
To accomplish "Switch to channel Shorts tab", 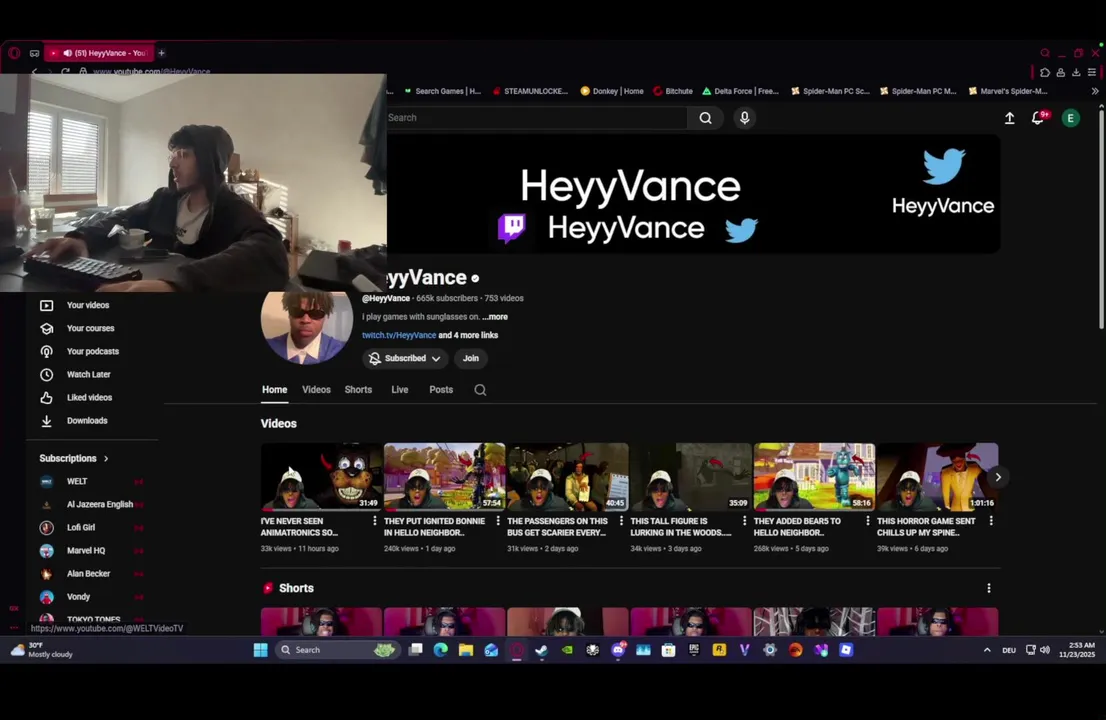I will [358, 390].
